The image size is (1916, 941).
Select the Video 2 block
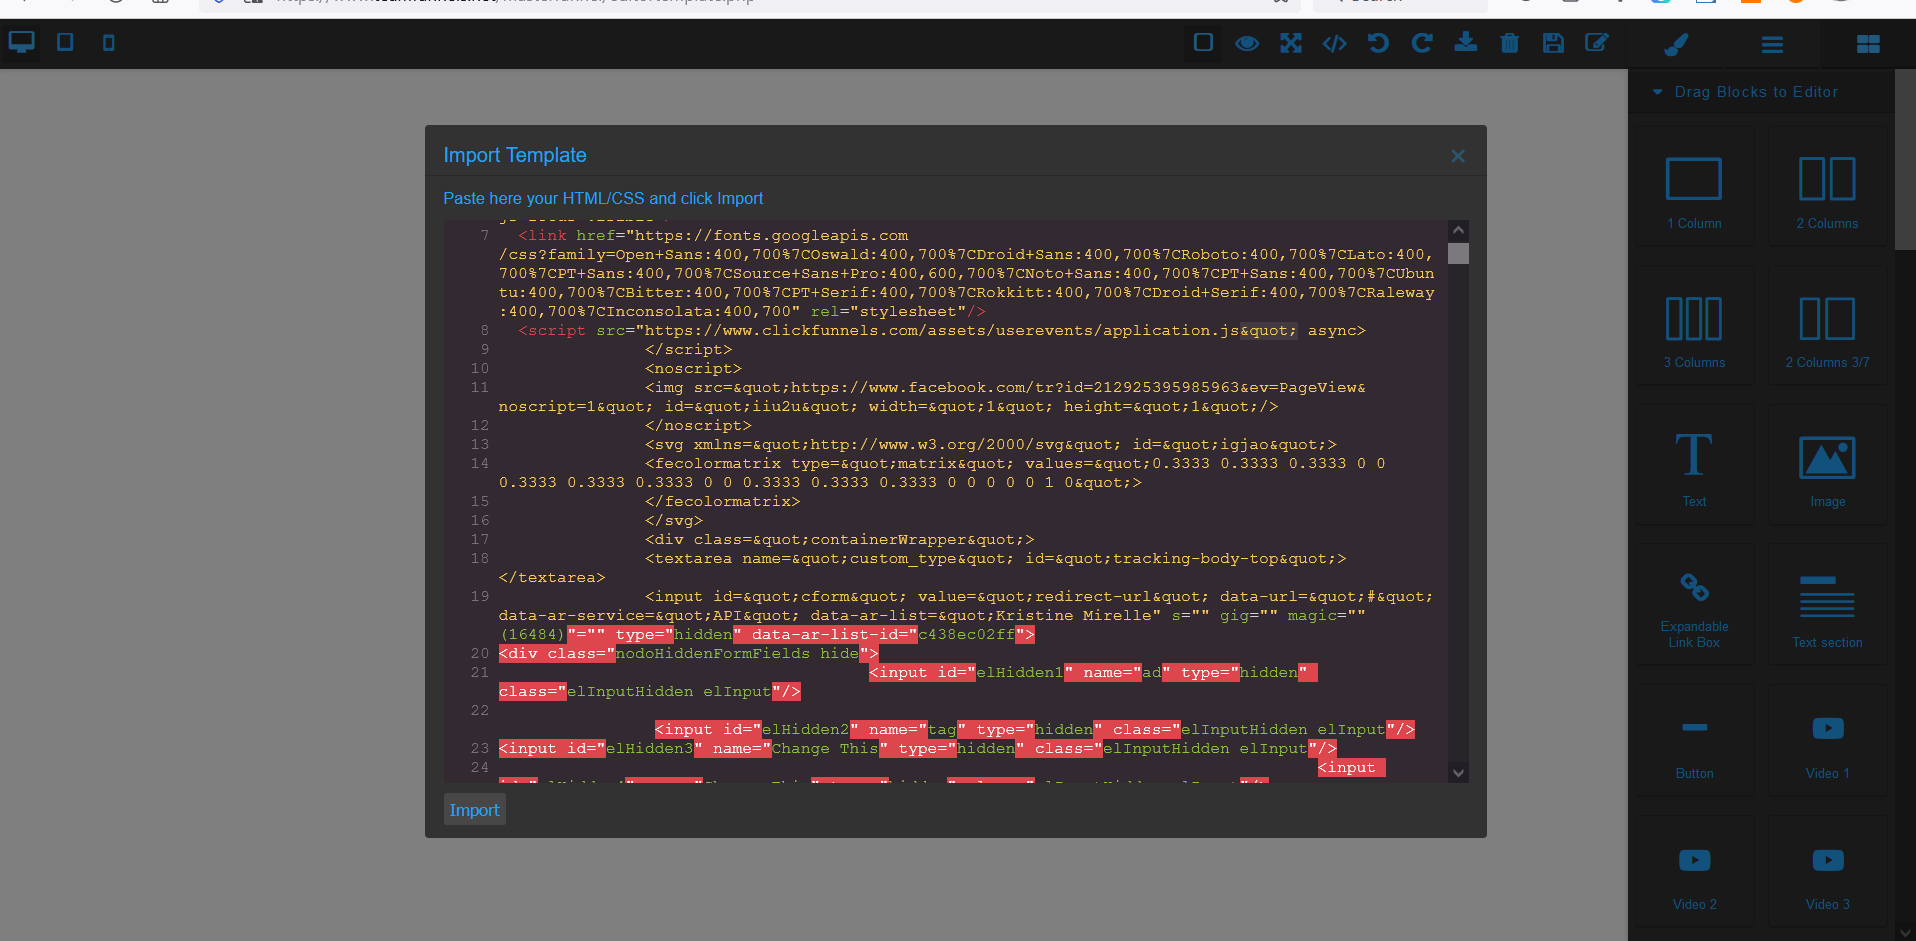[x=1694, y=872]
